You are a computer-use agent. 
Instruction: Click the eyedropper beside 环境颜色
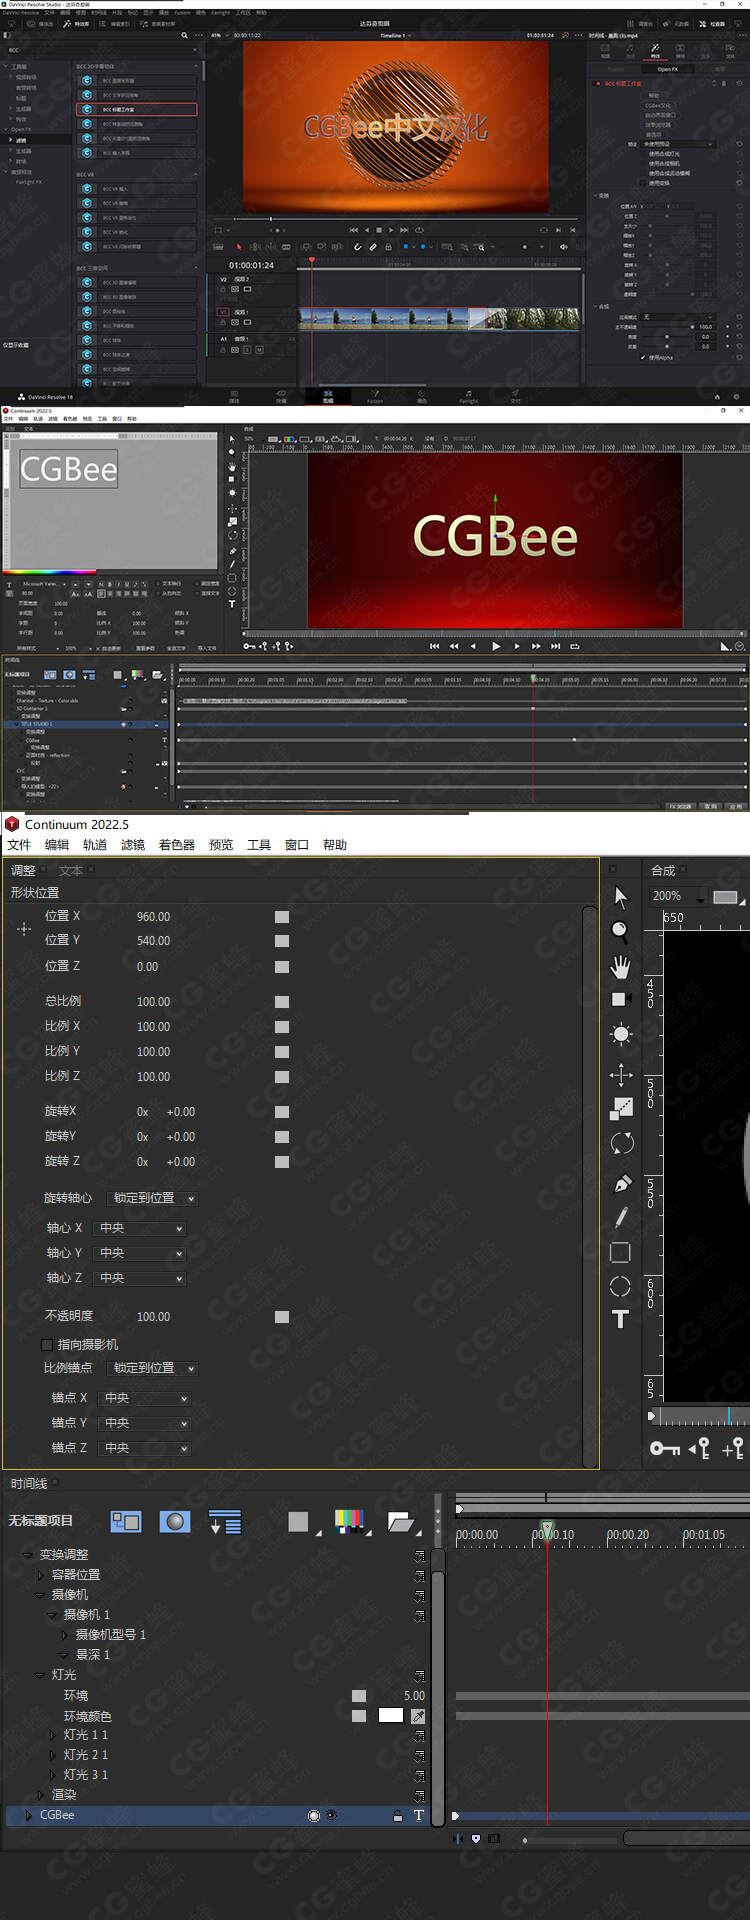point(418,1716)
